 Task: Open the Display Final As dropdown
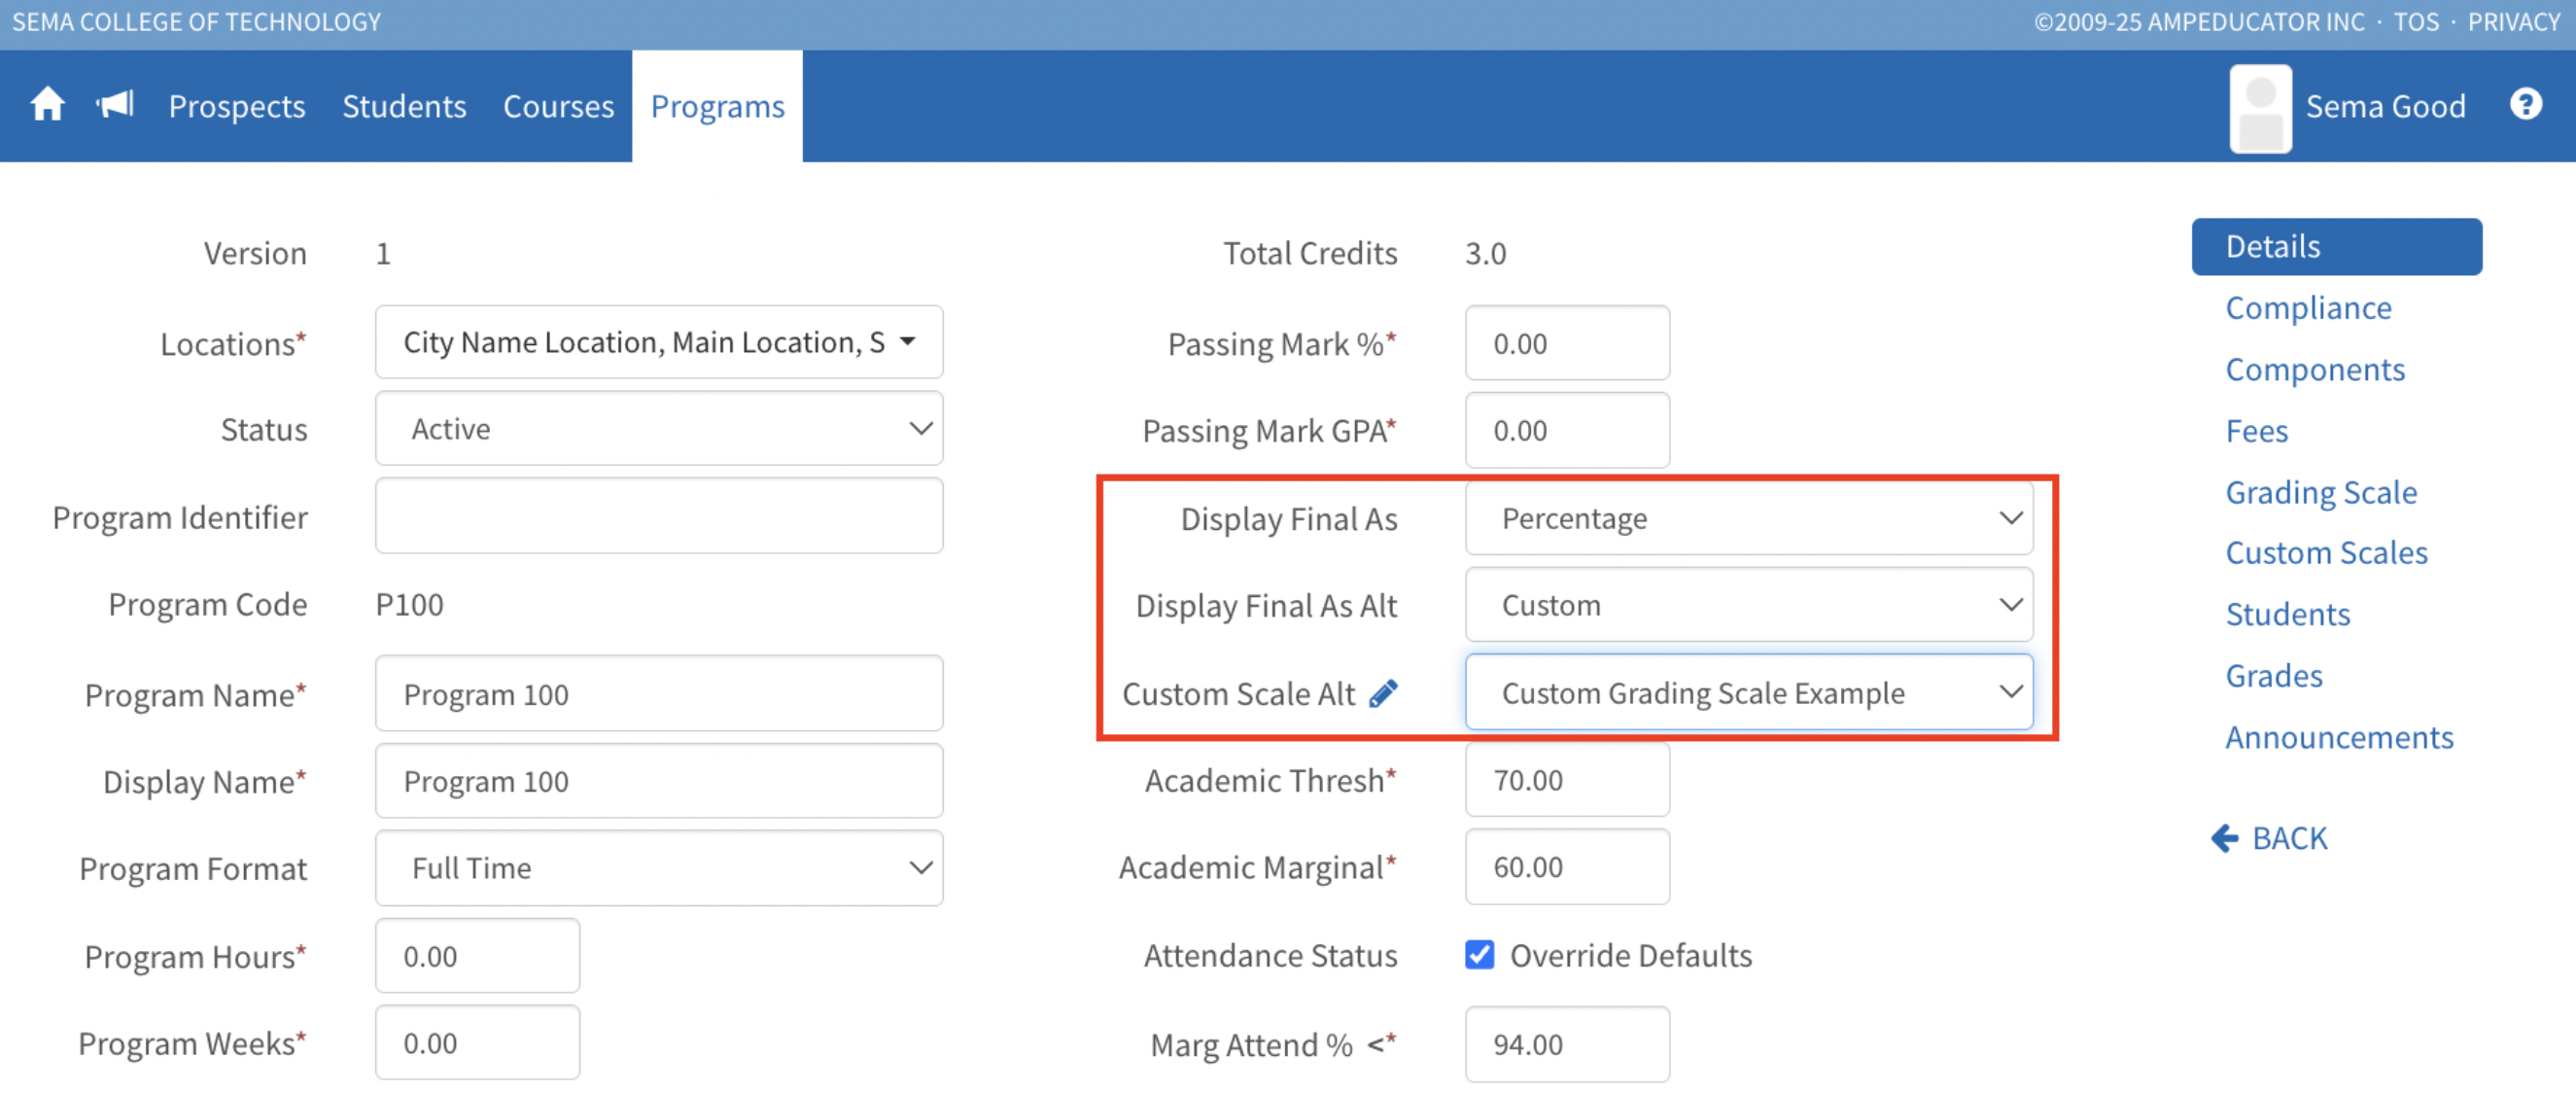[1747, 518]
